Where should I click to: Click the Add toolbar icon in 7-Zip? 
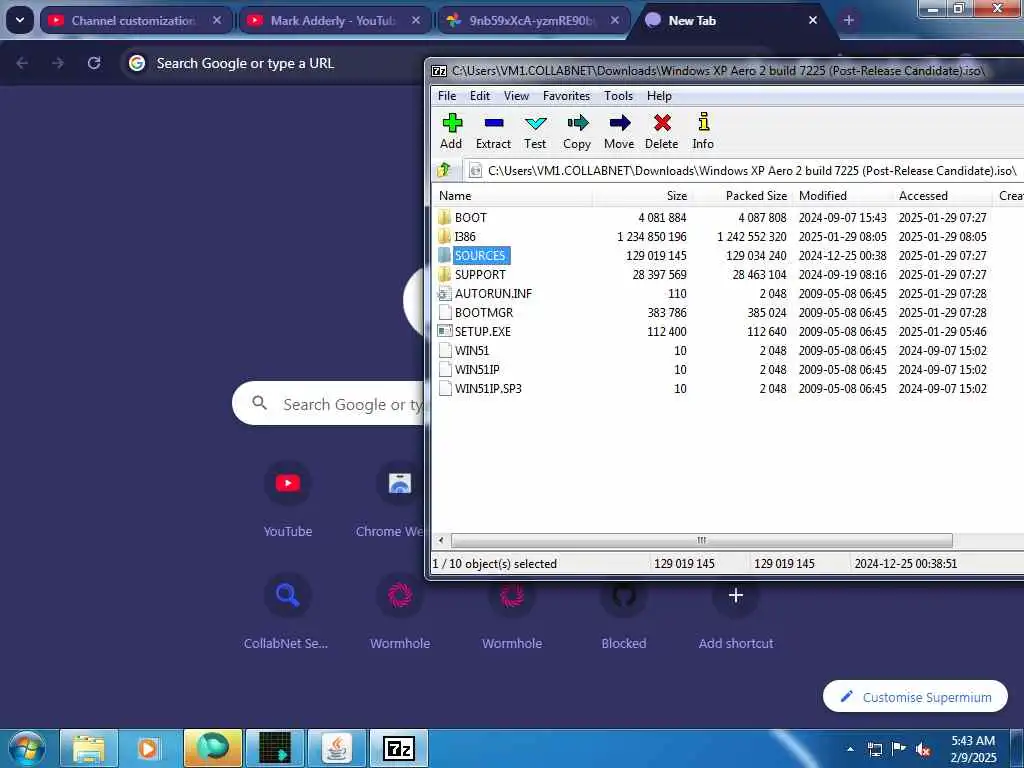[x=451, y=131]
